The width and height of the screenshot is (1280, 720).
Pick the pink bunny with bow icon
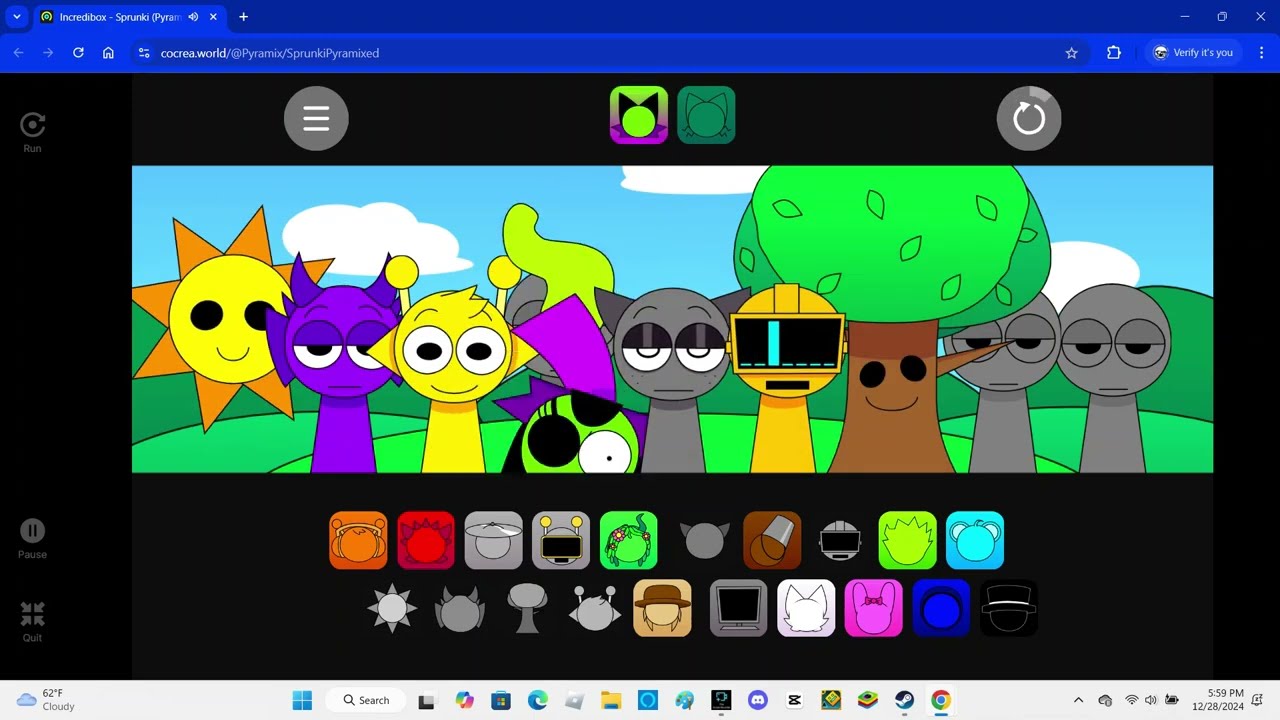[873, 608]
